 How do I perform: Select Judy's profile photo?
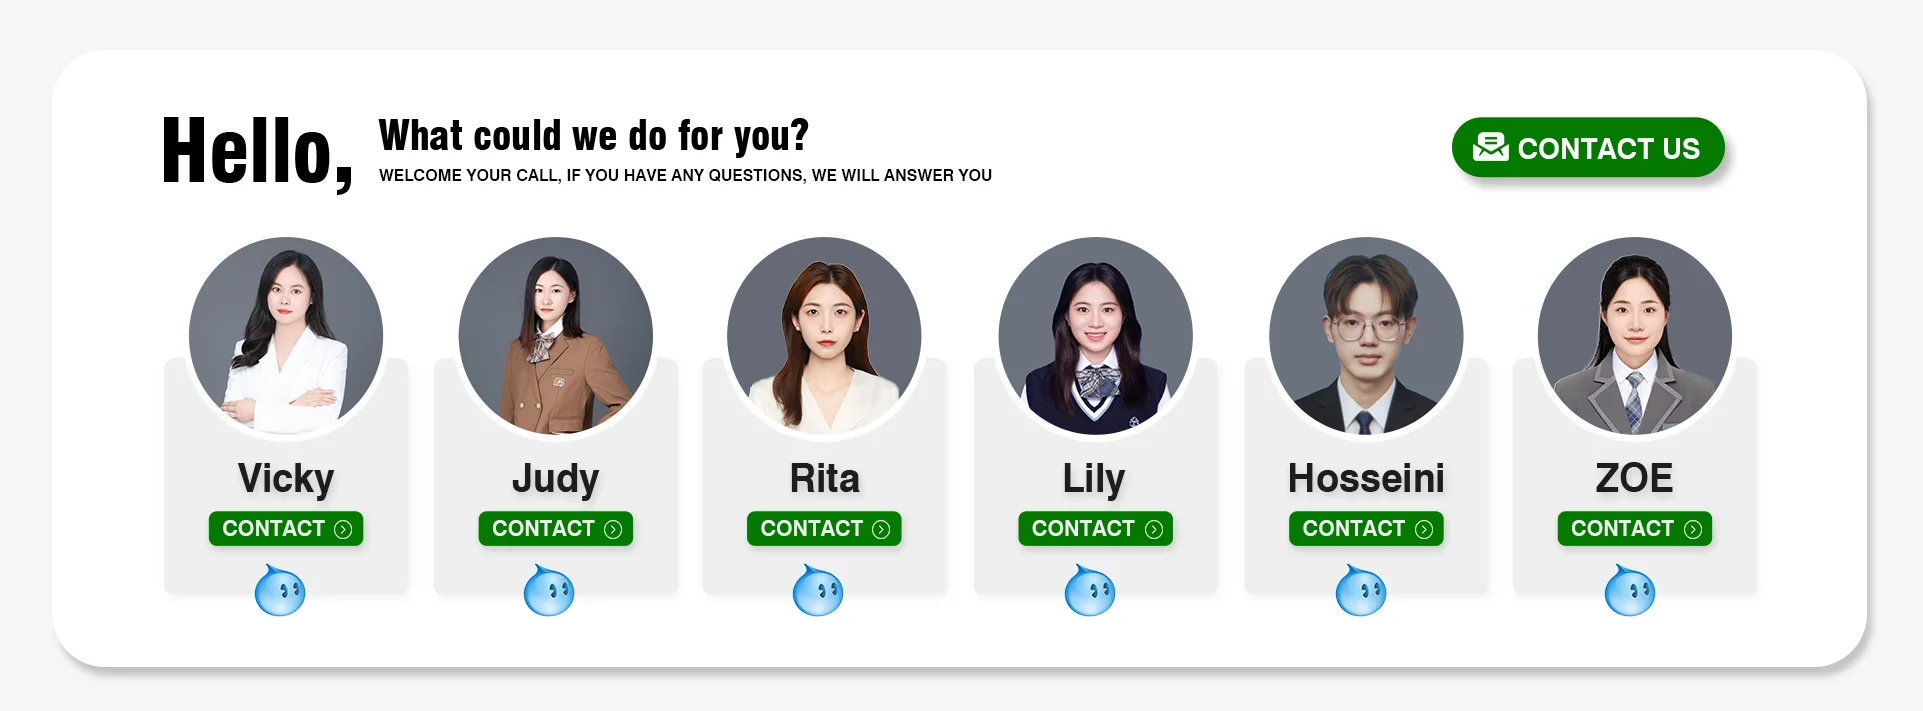click(x=556, y=336)
